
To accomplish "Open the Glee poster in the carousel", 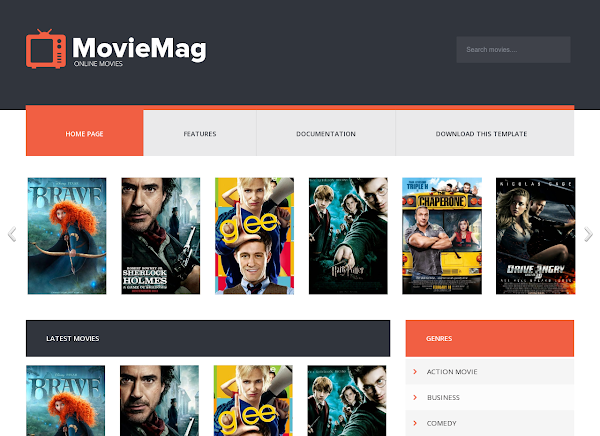I will point(254,236).
